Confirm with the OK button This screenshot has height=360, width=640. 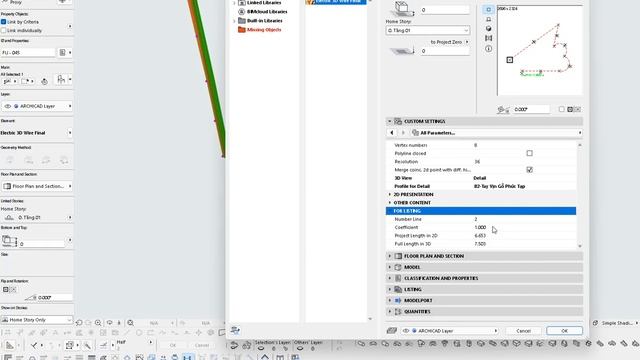(564, 331)
